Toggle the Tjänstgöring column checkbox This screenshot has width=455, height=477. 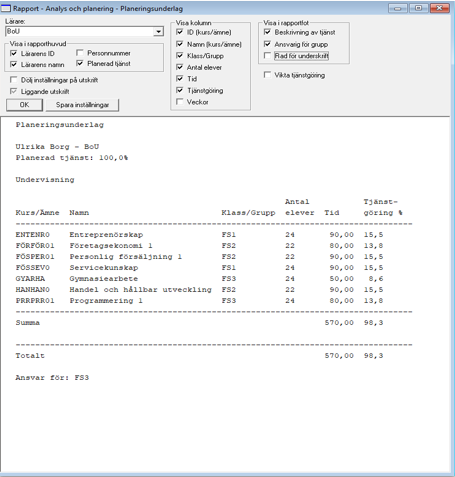click(180, 90)
